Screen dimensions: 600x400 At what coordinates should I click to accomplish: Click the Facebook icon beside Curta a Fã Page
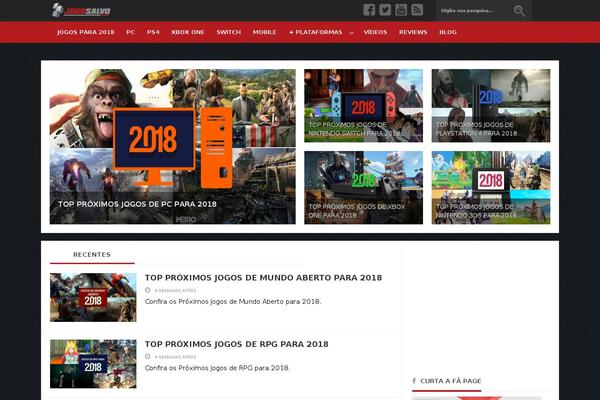click(x=414, y=381)
